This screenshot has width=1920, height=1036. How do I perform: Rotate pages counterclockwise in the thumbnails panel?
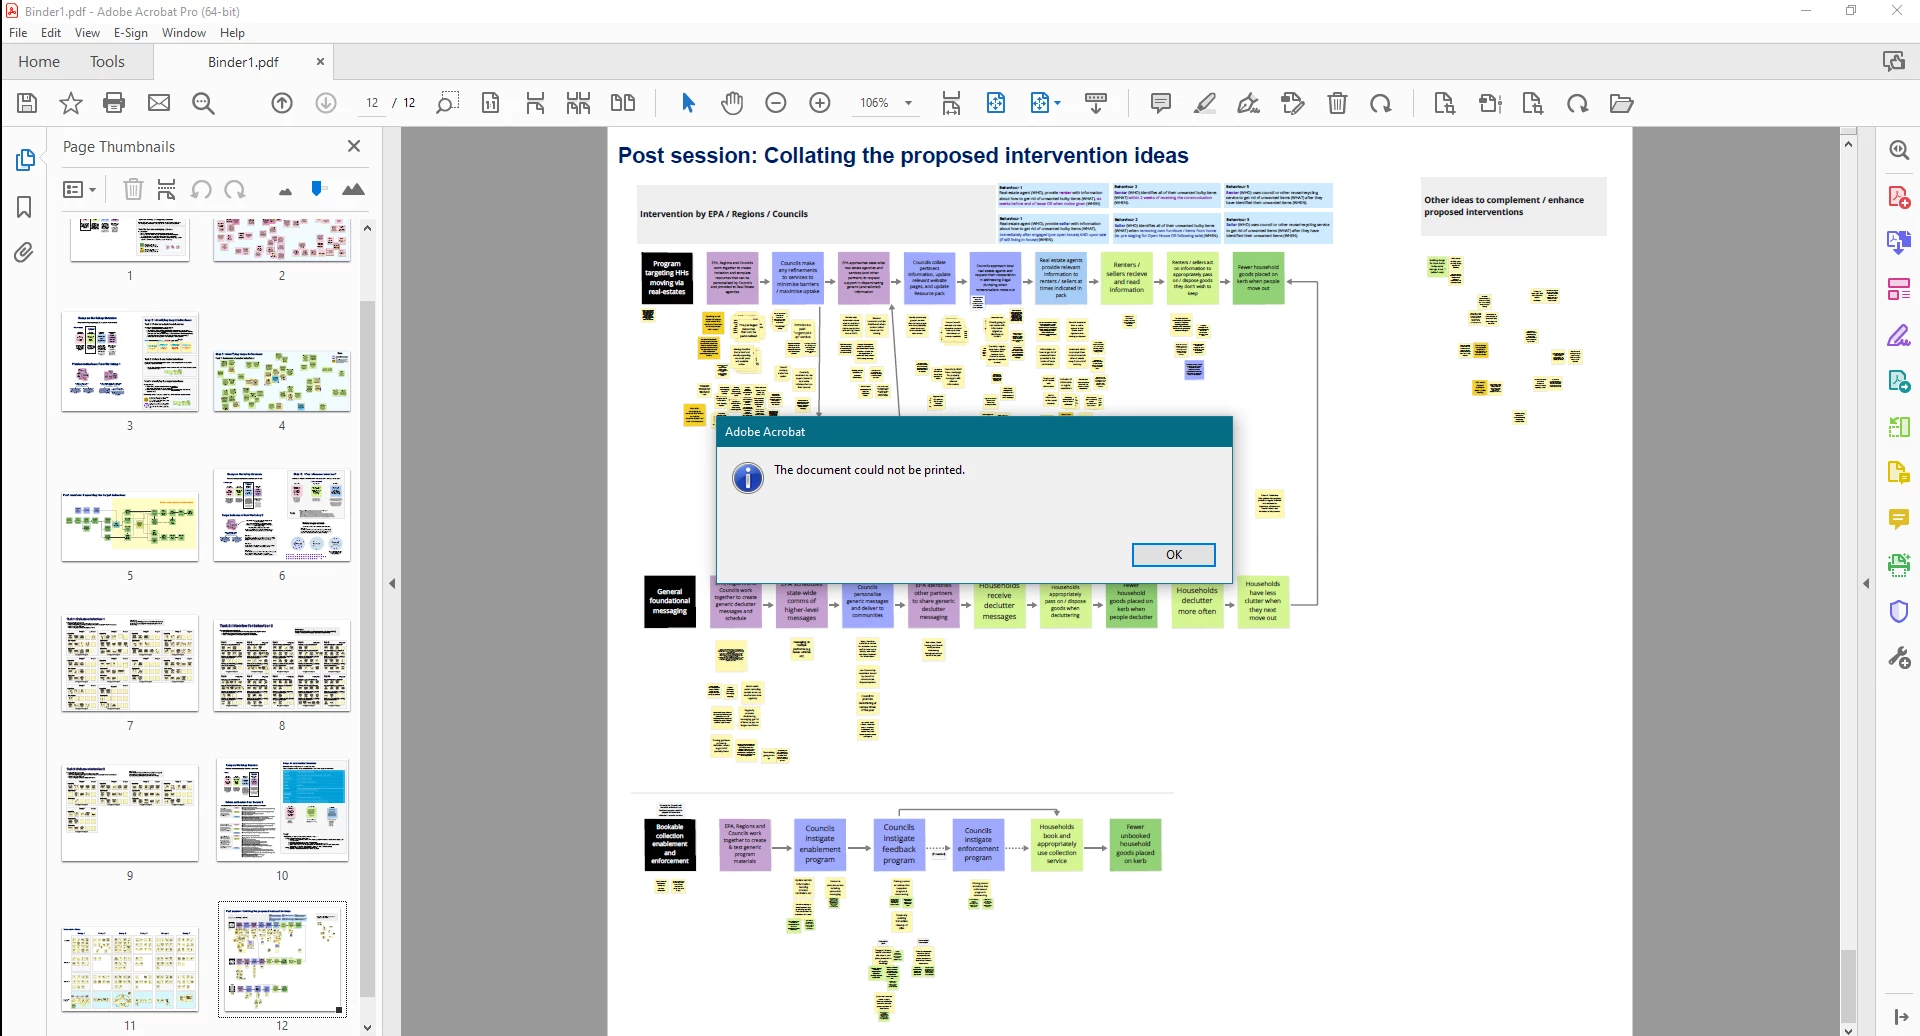click(x=201, y=189)
